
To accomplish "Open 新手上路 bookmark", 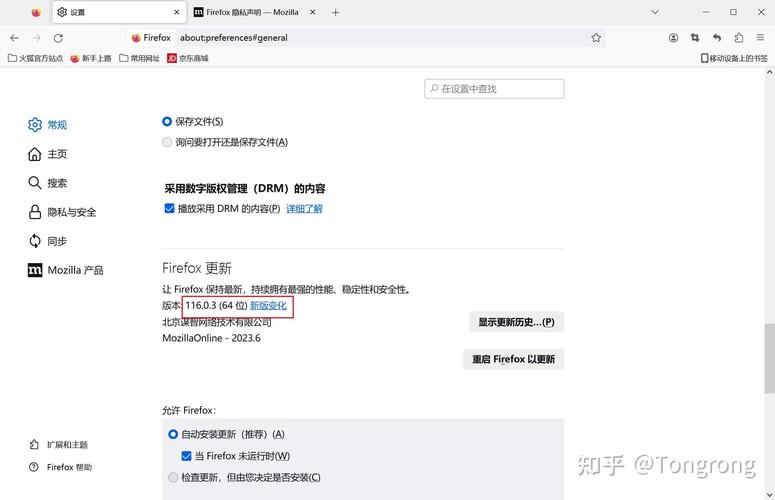I will [90, 58].
